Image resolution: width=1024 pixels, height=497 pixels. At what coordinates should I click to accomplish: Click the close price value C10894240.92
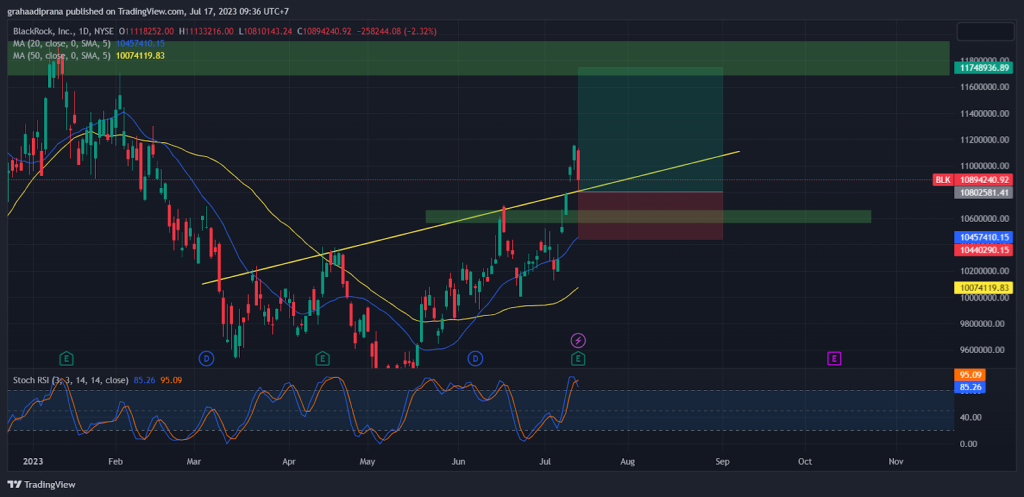(x=325, y=31)
